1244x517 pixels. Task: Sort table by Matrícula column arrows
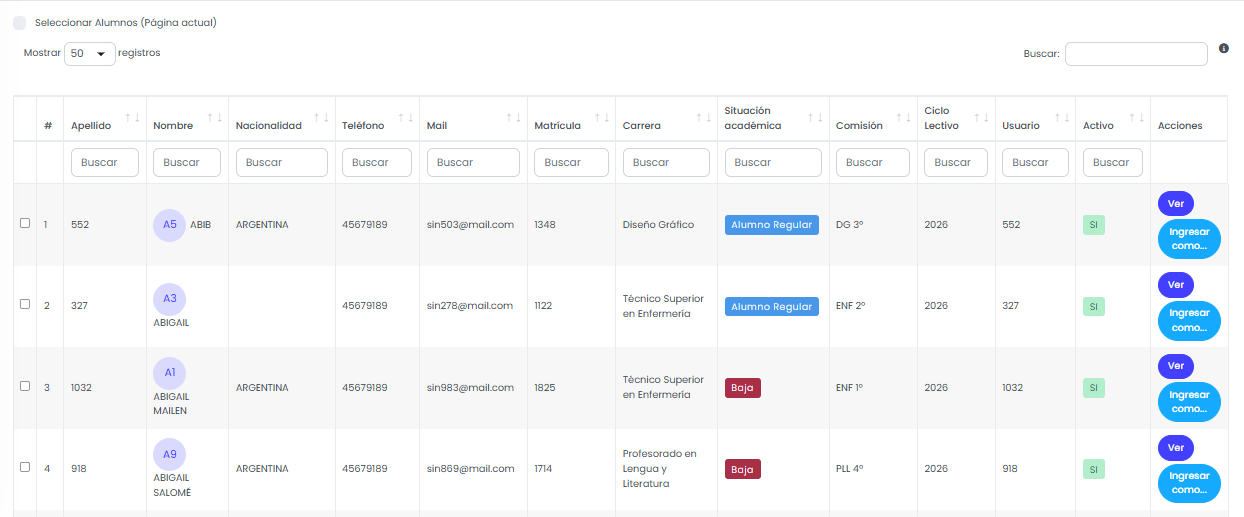[602, 118]
